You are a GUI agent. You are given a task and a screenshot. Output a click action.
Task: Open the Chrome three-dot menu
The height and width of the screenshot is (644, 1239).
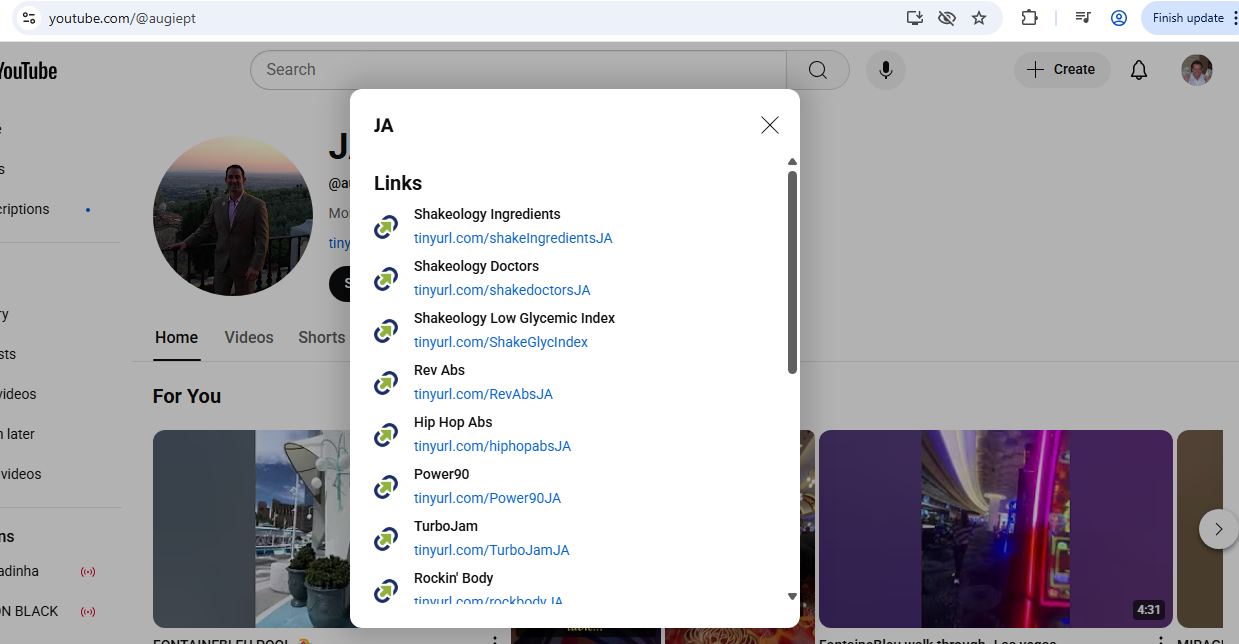click(1235, 18)
